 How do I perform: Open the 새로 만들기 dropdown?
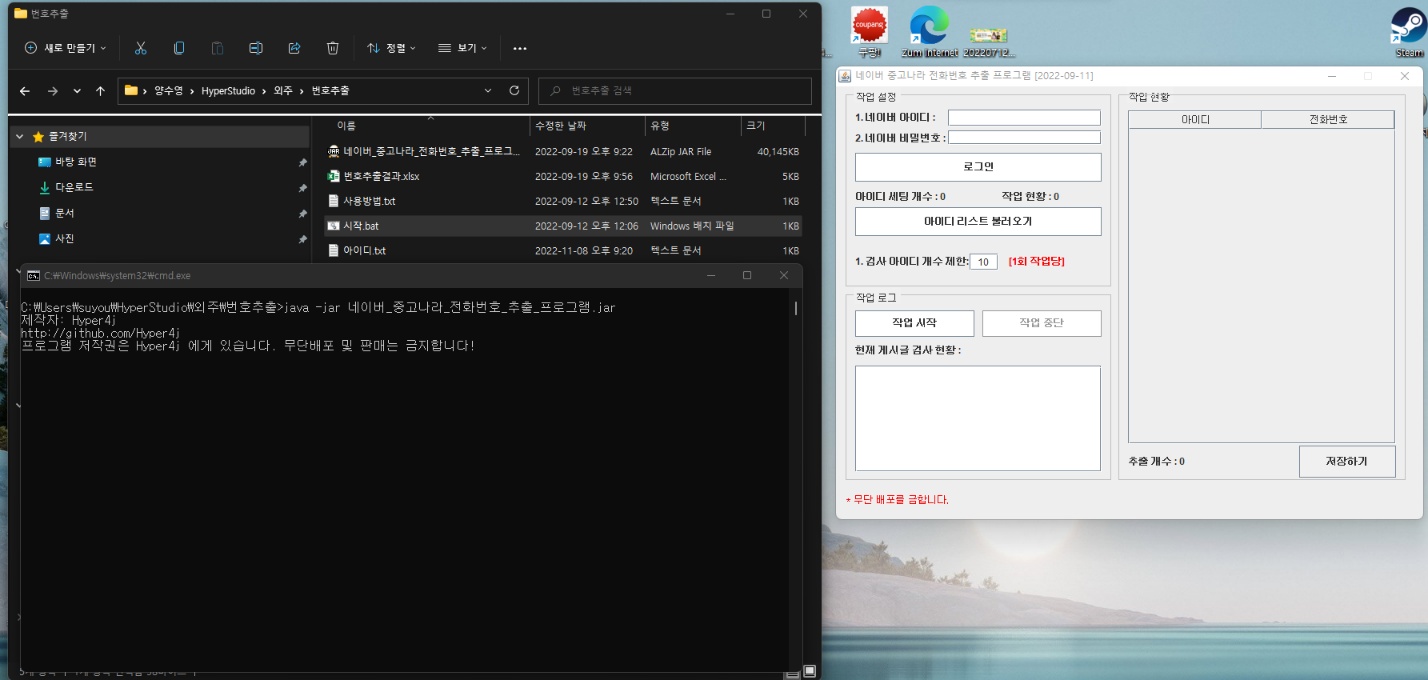(64, 48)
